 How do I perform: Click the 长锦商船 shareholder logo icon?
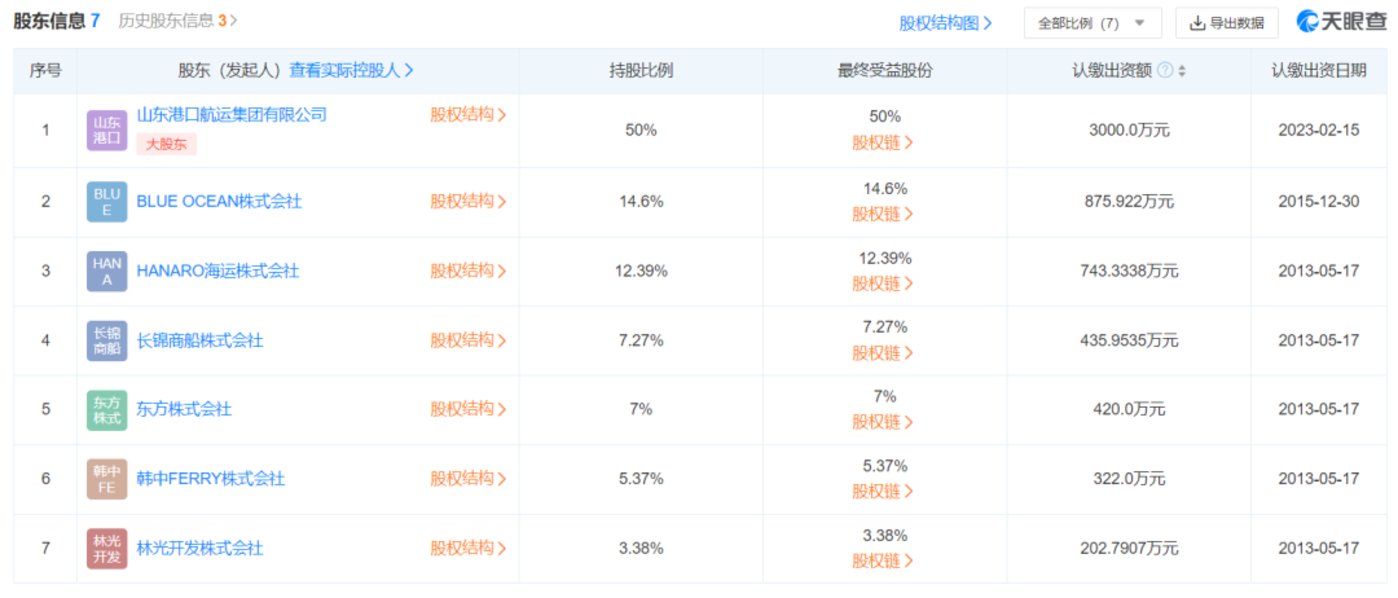click(x=106, y=341)
